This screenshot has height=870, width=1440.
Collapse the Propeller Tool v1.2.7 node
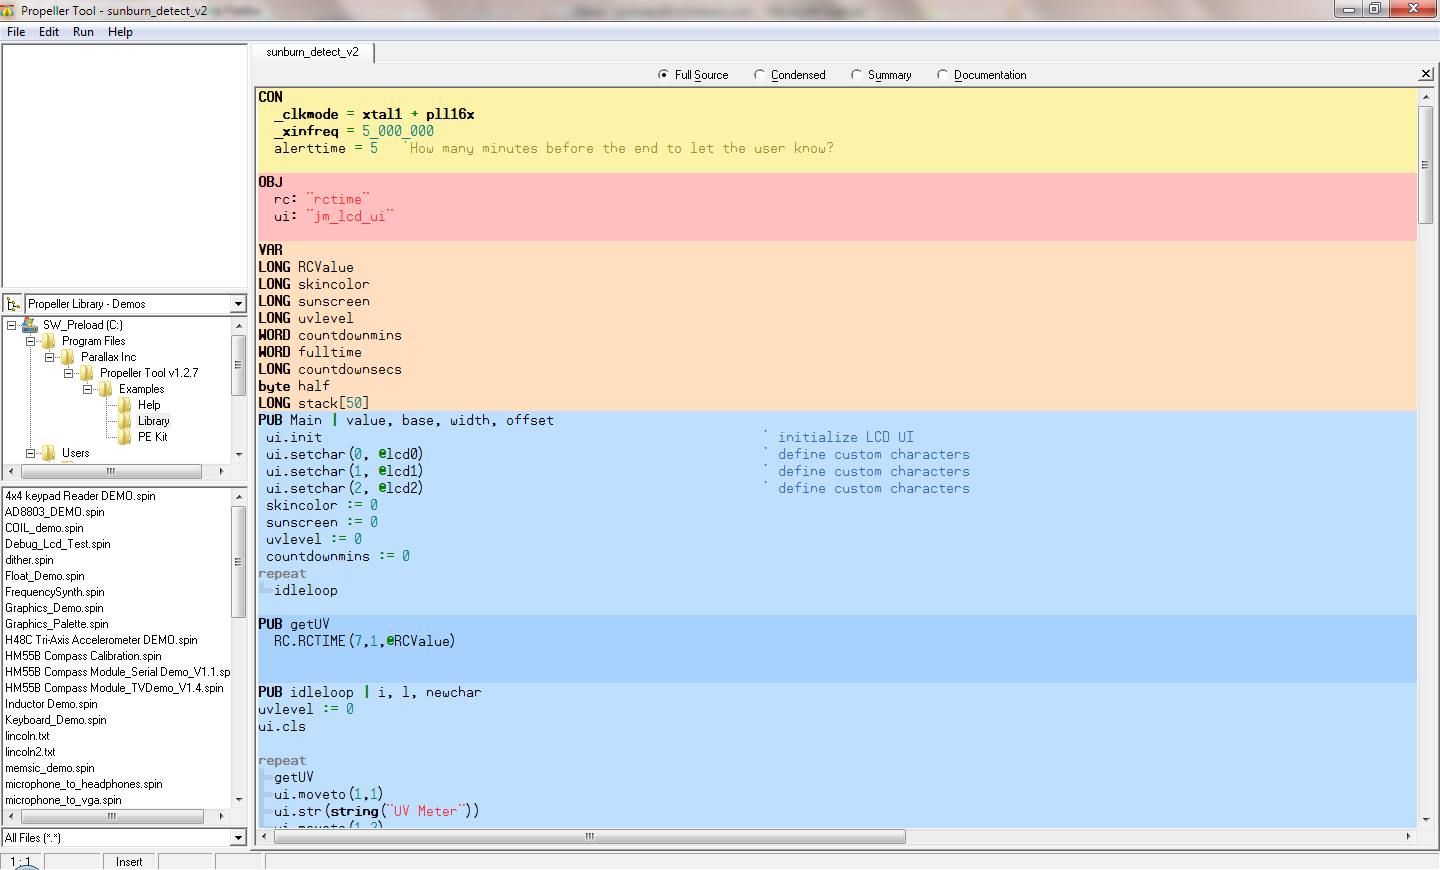point(68,373)
